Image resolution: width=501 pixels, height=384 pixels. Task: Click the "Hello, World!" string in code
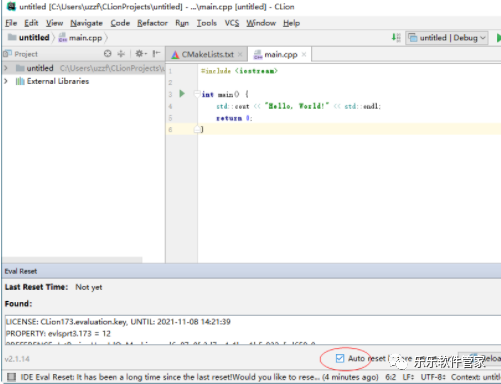pyautogui.click(x=297, y=106)
